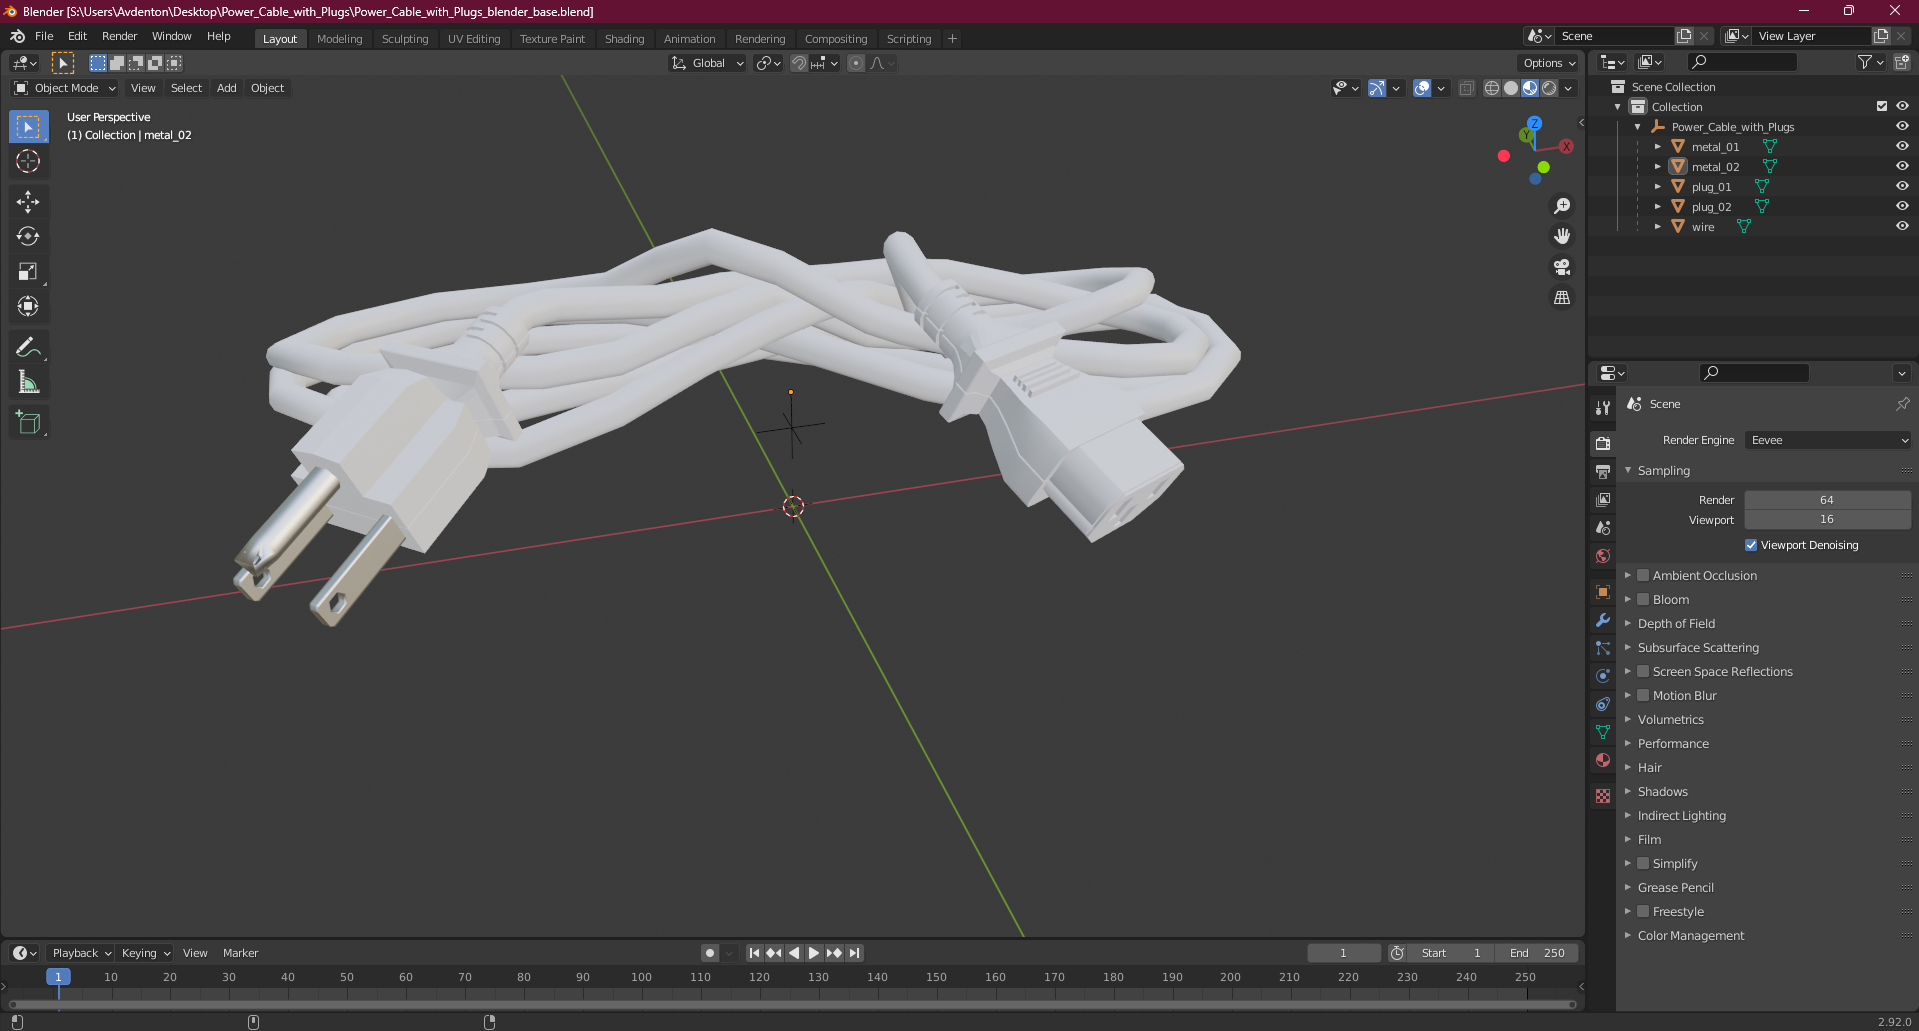
Task: Open the Output properties tab
Action: pos(1603,471)
